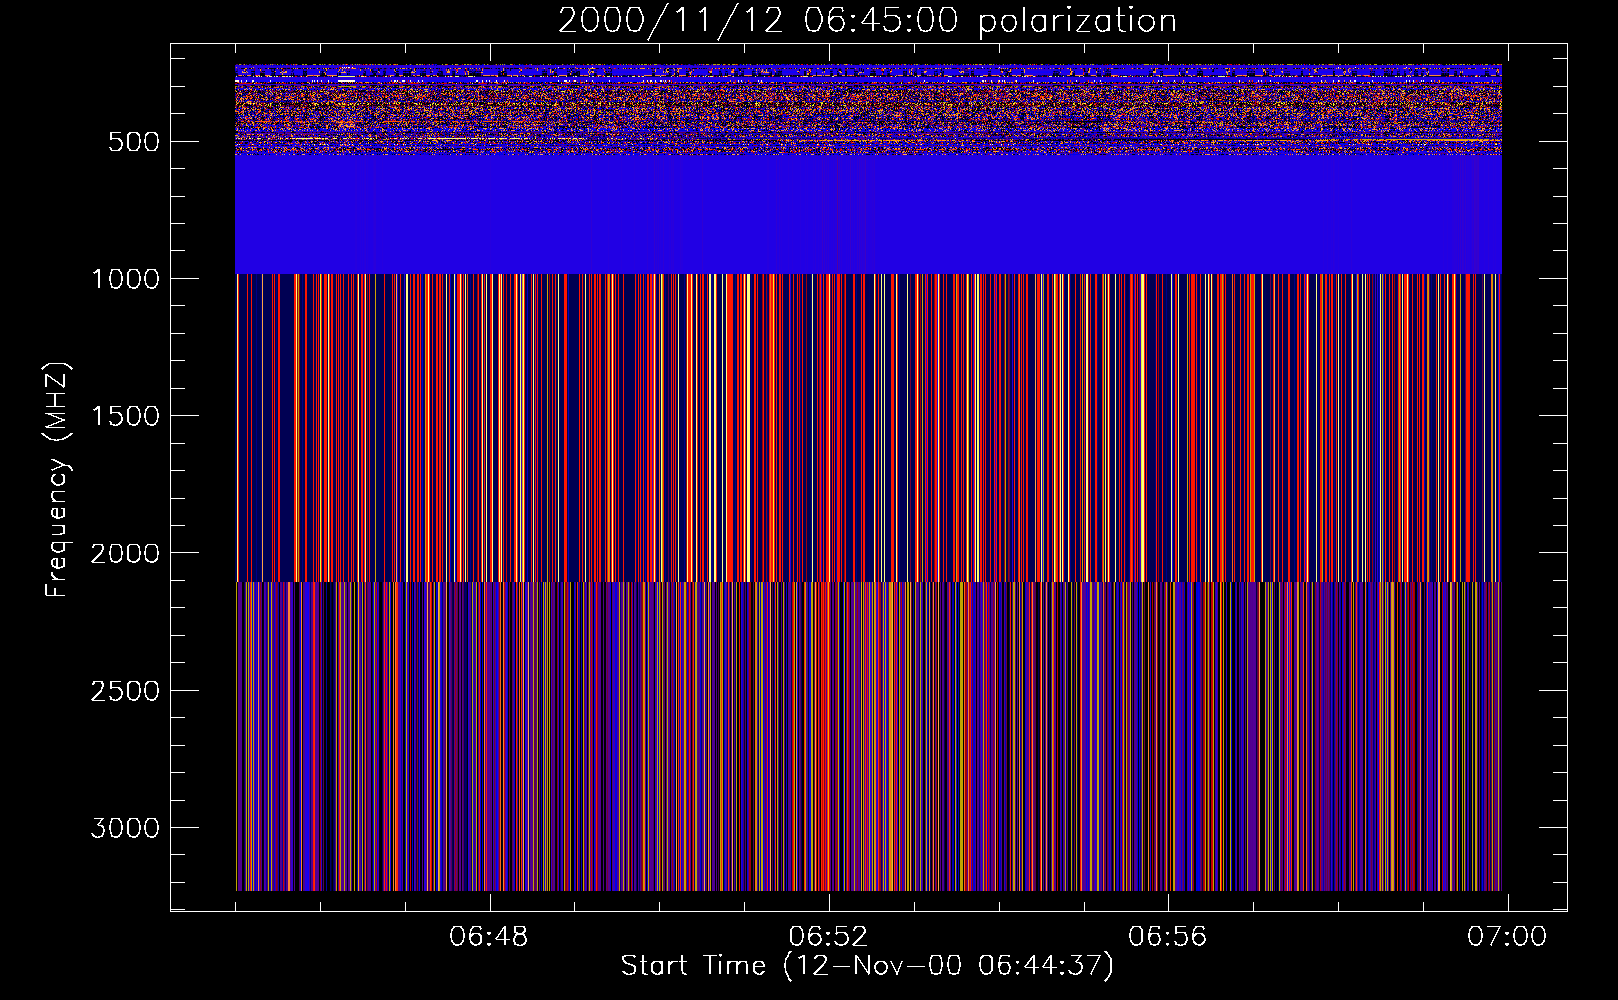Click the 1000 frequency tick label
Screen dimensions: 1618x1000
pos(126,279)
